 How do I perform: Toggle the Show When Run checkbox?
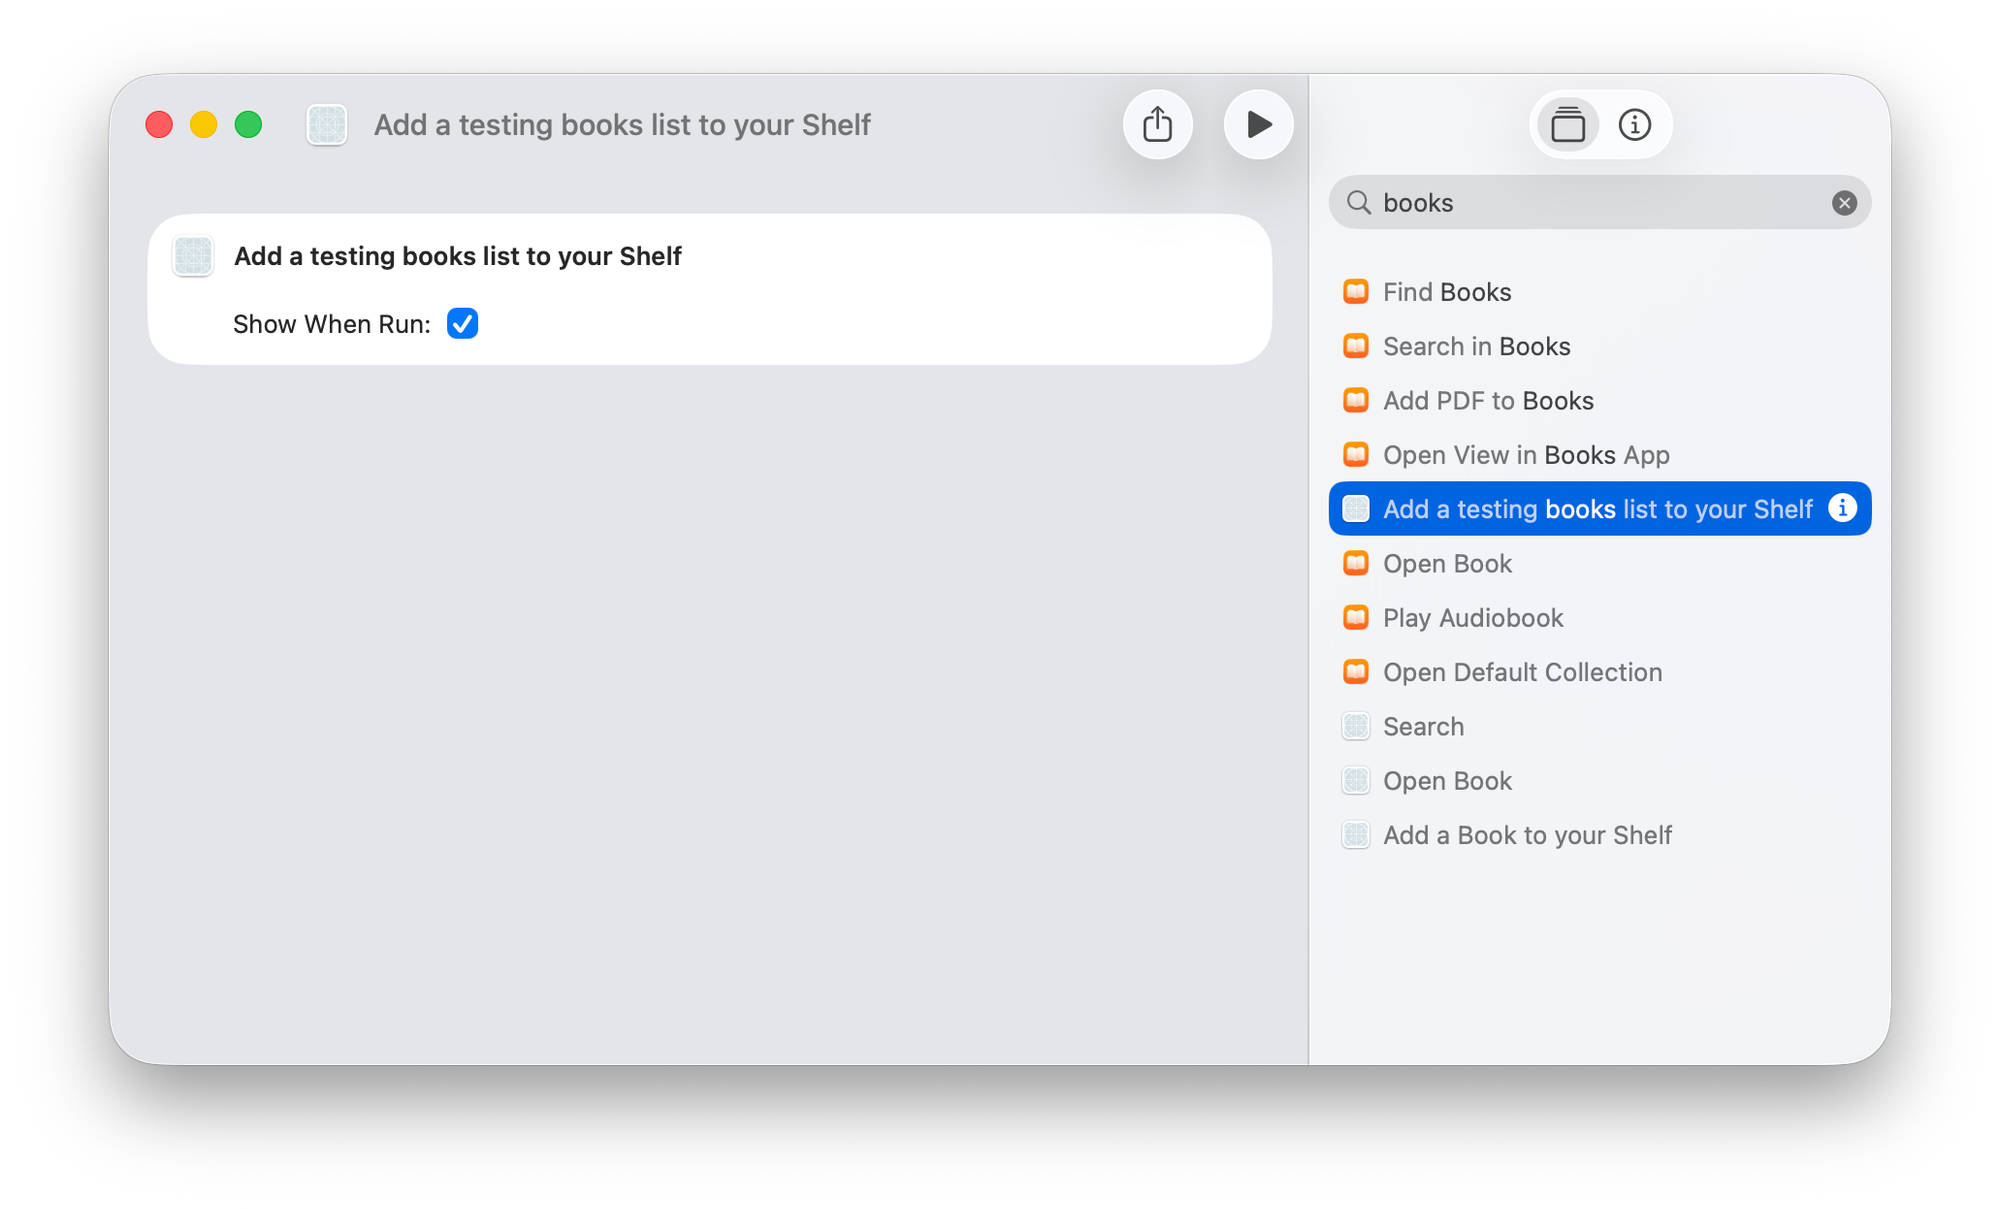462,324
